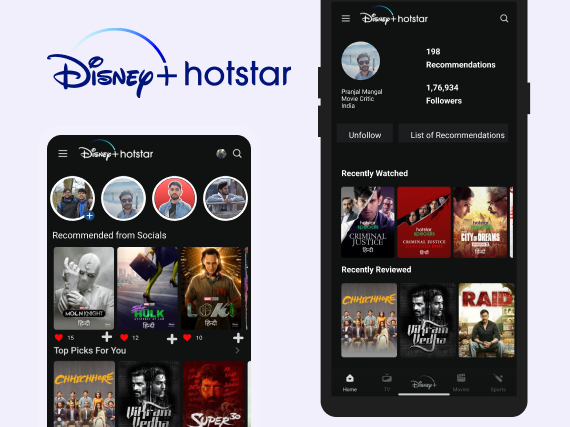Add She-Hulk to list with plus

pos(172,339)
